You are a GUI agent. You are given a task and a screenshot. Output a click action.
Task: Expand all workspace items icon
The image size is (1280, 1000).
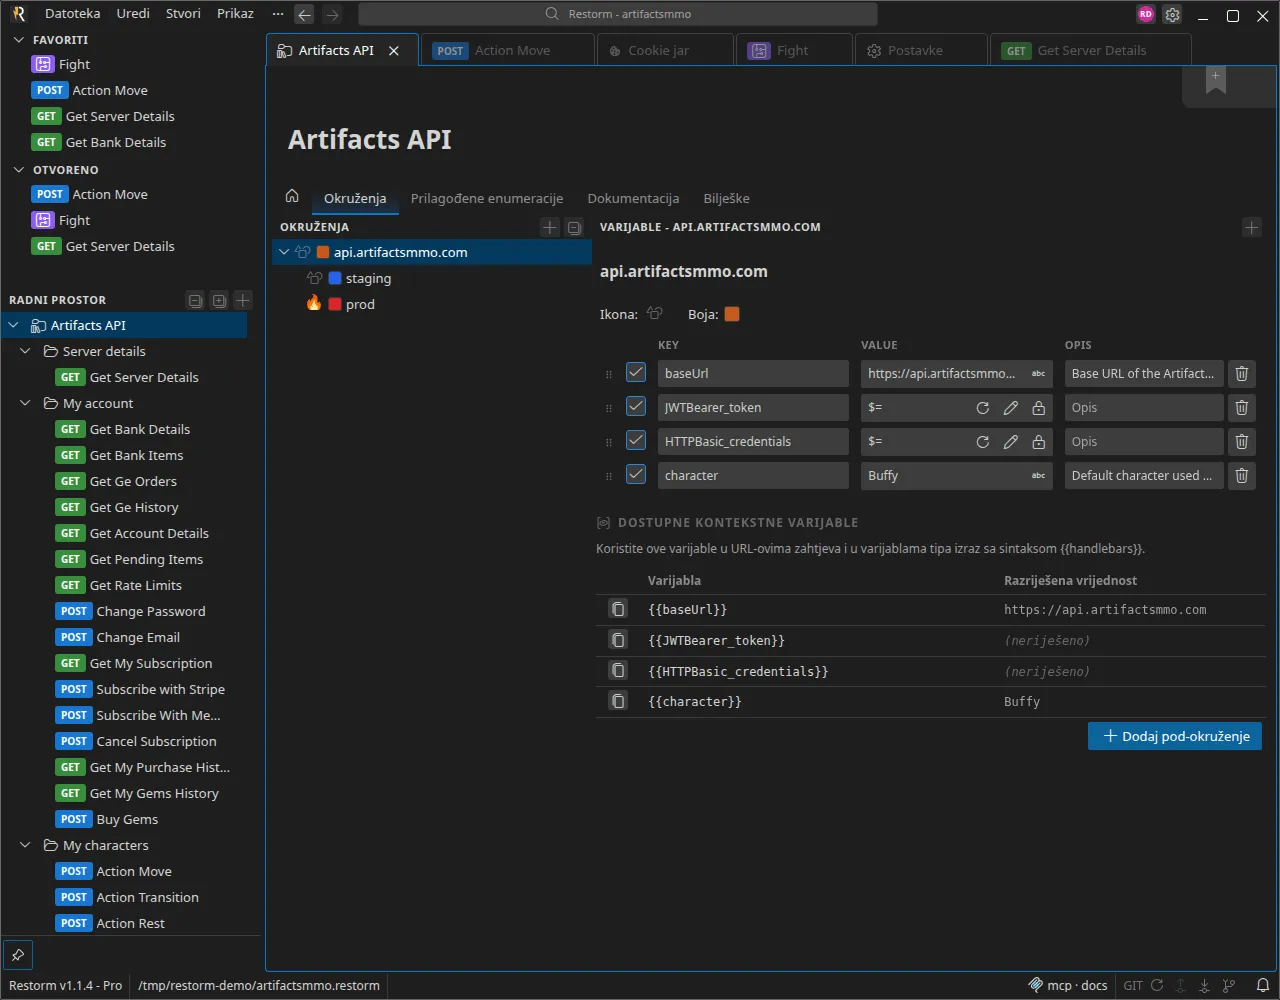(219, 300)
